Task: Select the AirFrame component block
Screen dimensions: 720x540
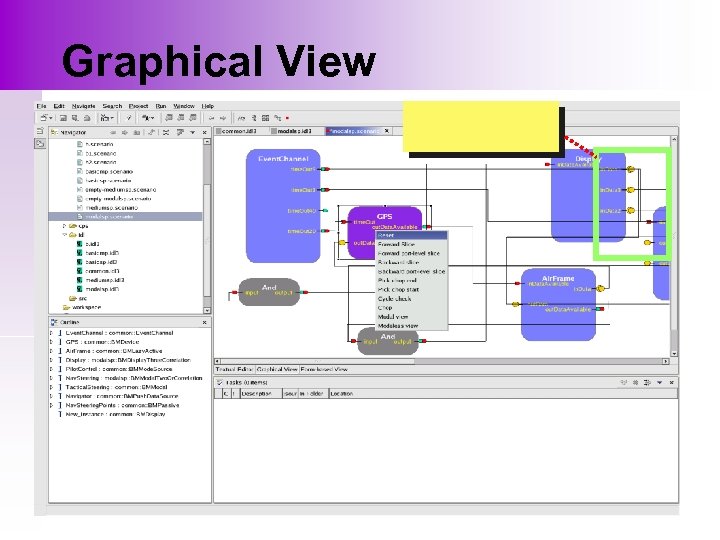Action: [558, 305]
